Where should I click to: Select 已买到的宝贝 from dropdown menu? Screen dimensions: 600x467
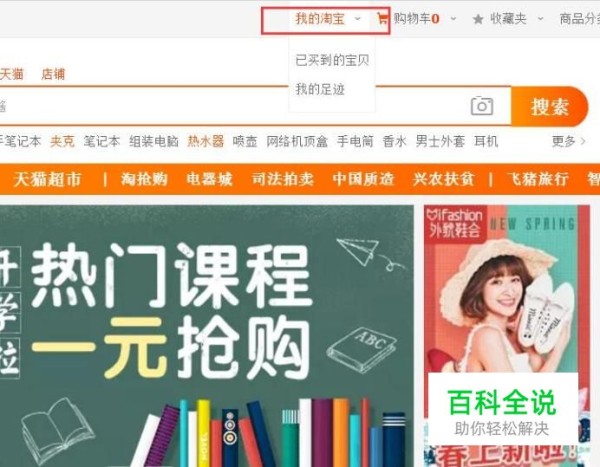(x=332, y=60)
